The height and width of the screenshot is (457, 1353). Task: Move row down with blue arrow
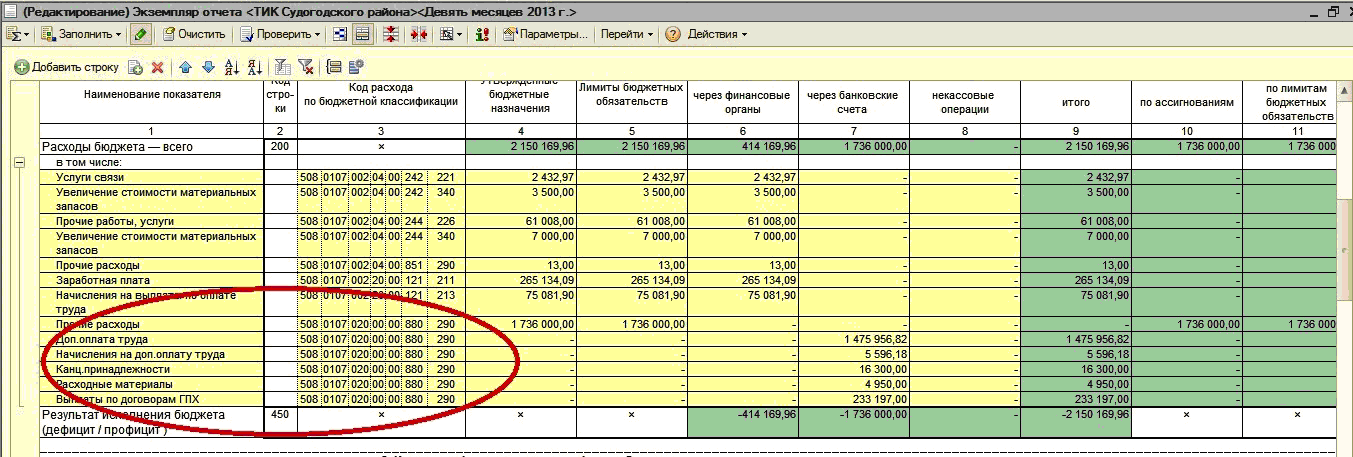pos(208,67)
